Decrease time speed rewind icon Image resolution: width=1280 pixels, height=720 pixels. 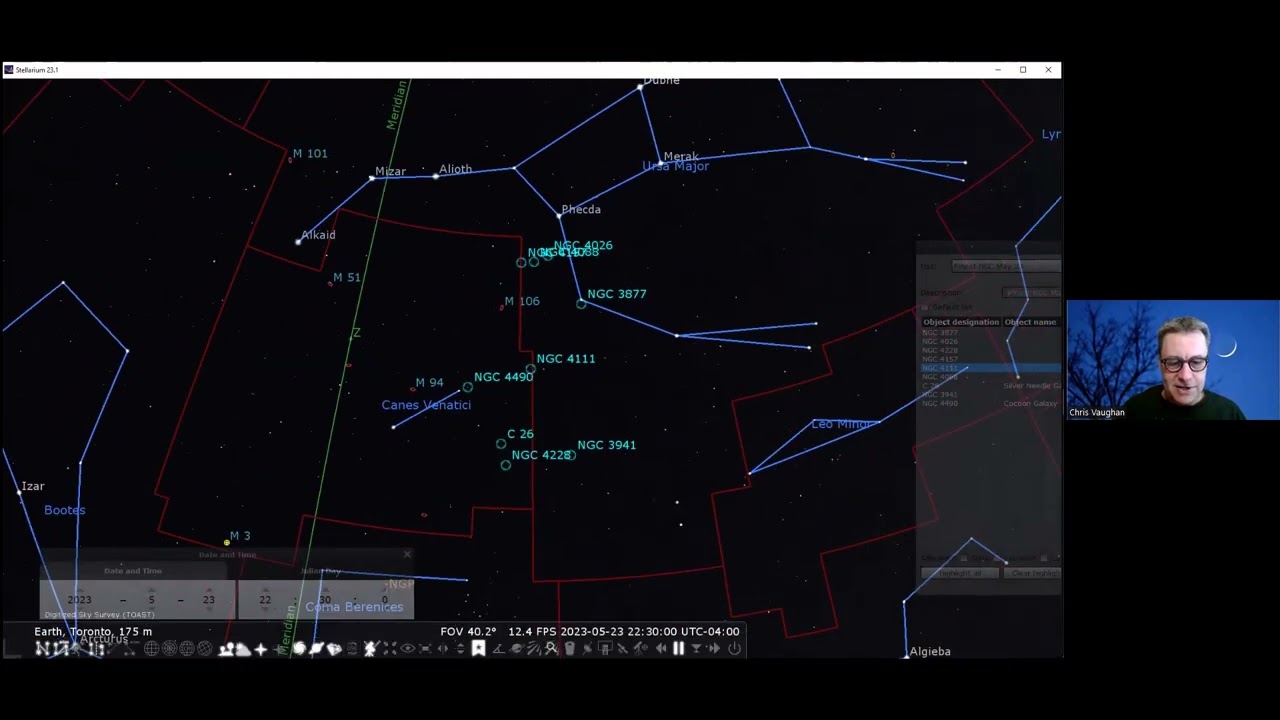point(659,648)
